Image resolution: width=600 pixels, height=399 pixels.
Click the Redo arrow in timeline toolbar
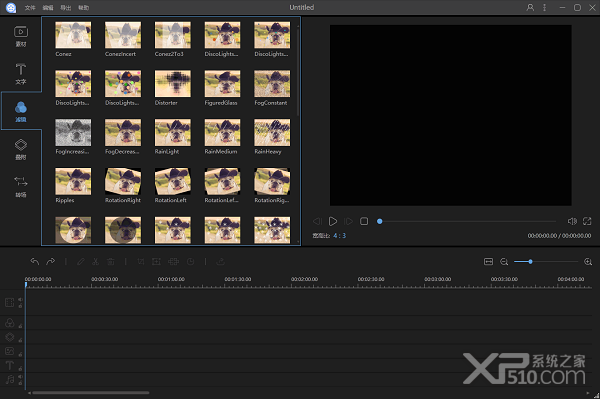click(51, 262)
